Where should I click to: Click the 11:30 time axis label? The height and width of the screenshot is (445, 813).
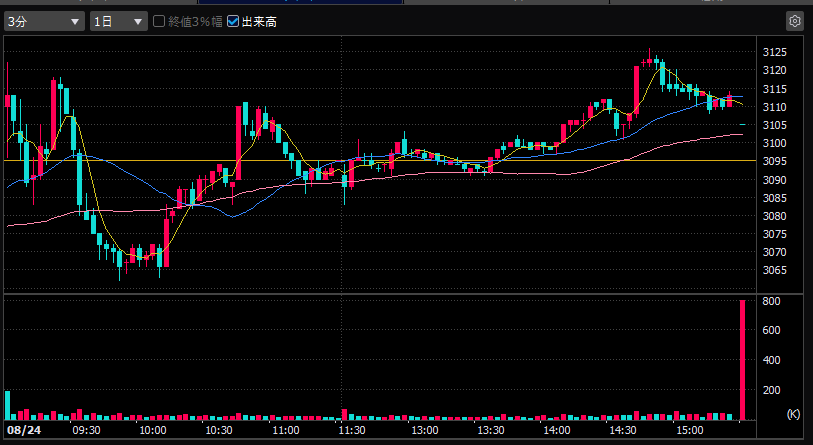click(352, 430)
